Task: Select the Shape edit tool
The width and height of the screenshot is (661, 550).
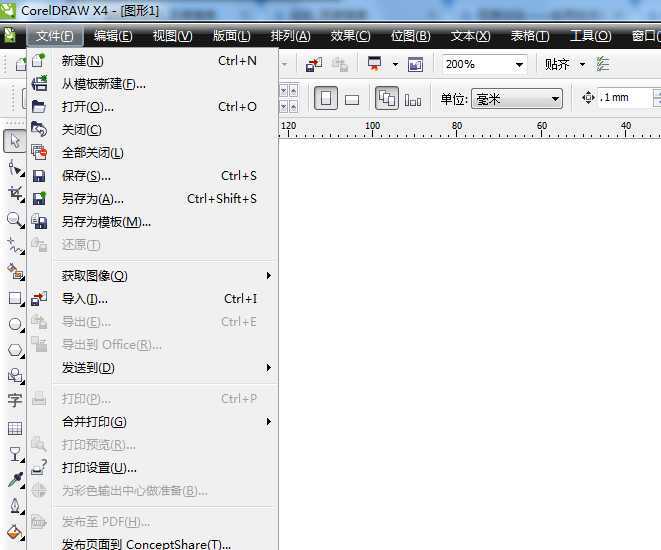Action: 15,168
